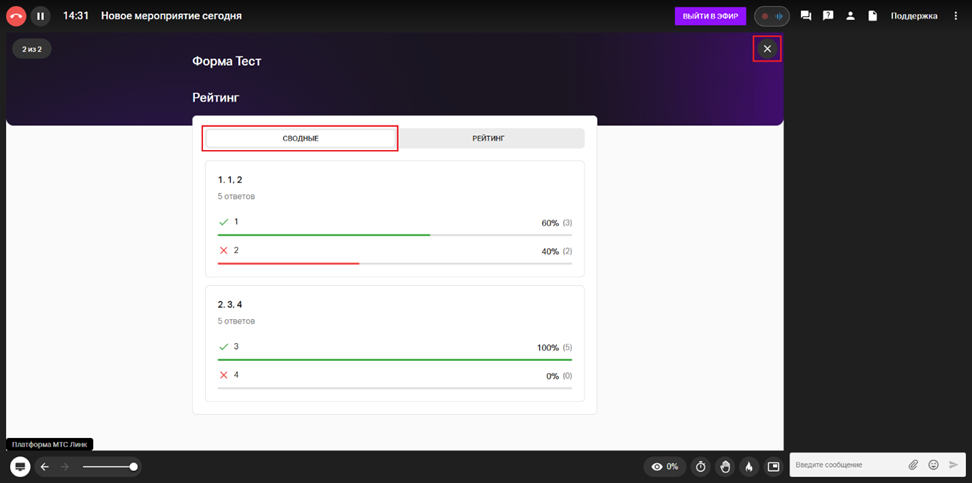Open the presentation screen icon at bottom left
The image size is (972, 483).
point(20,466)
